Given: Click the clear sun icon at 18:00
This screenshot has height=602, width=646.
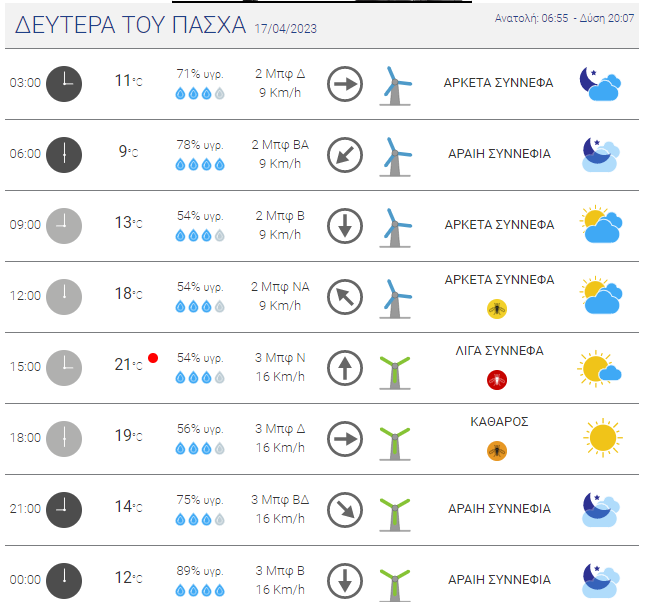Looking at the screenshot, I should coord(603,438).
